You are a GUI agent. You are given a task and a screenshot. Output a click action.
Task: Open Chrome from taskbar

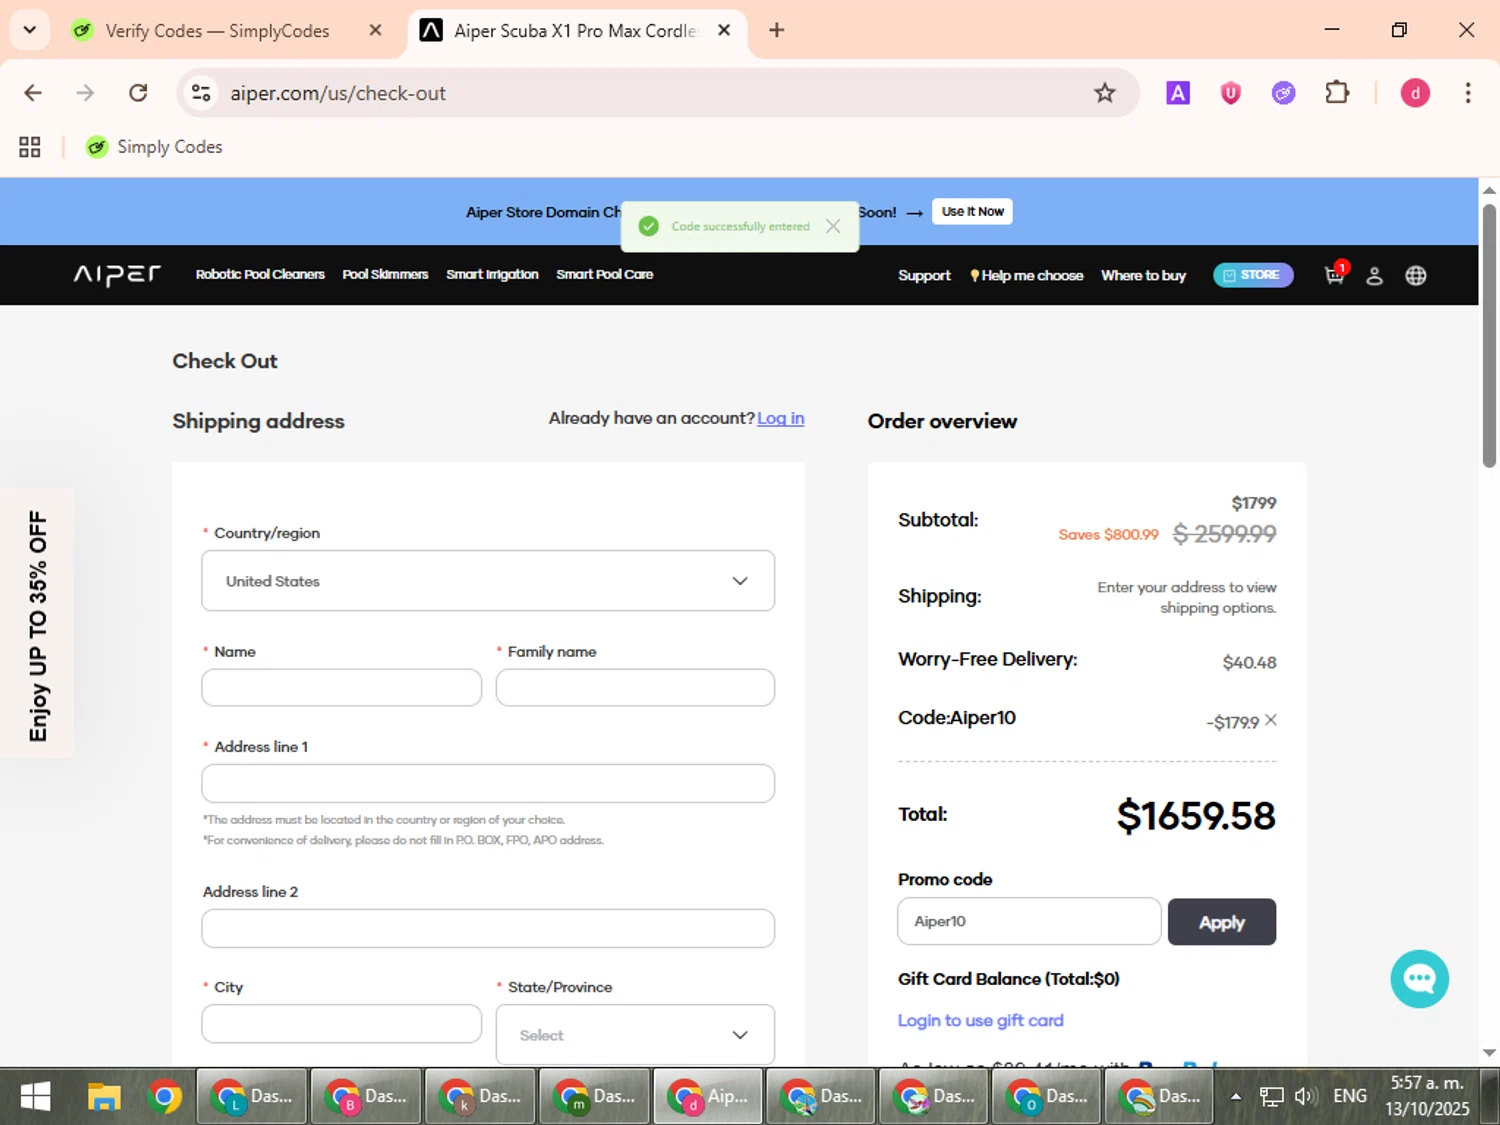165,1096
